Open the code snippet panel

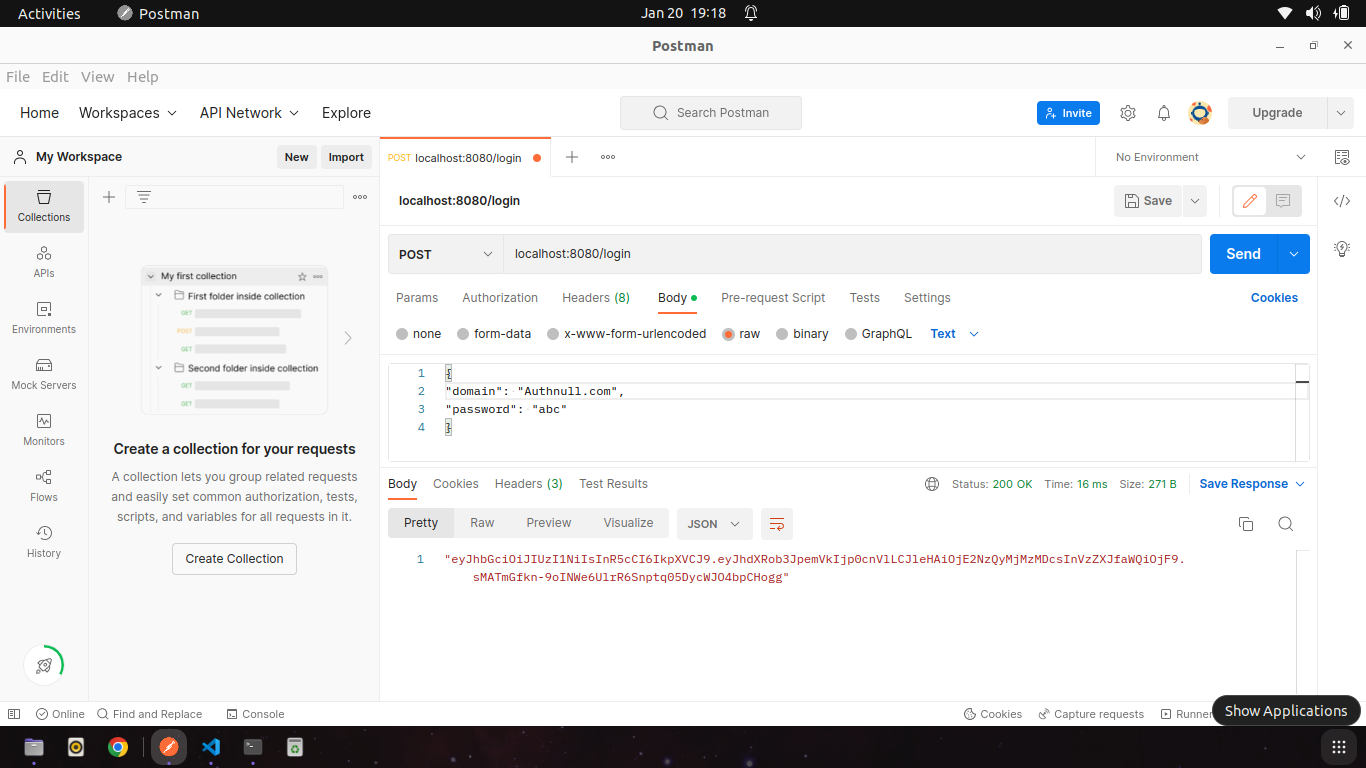click(x=1342, y=200)
